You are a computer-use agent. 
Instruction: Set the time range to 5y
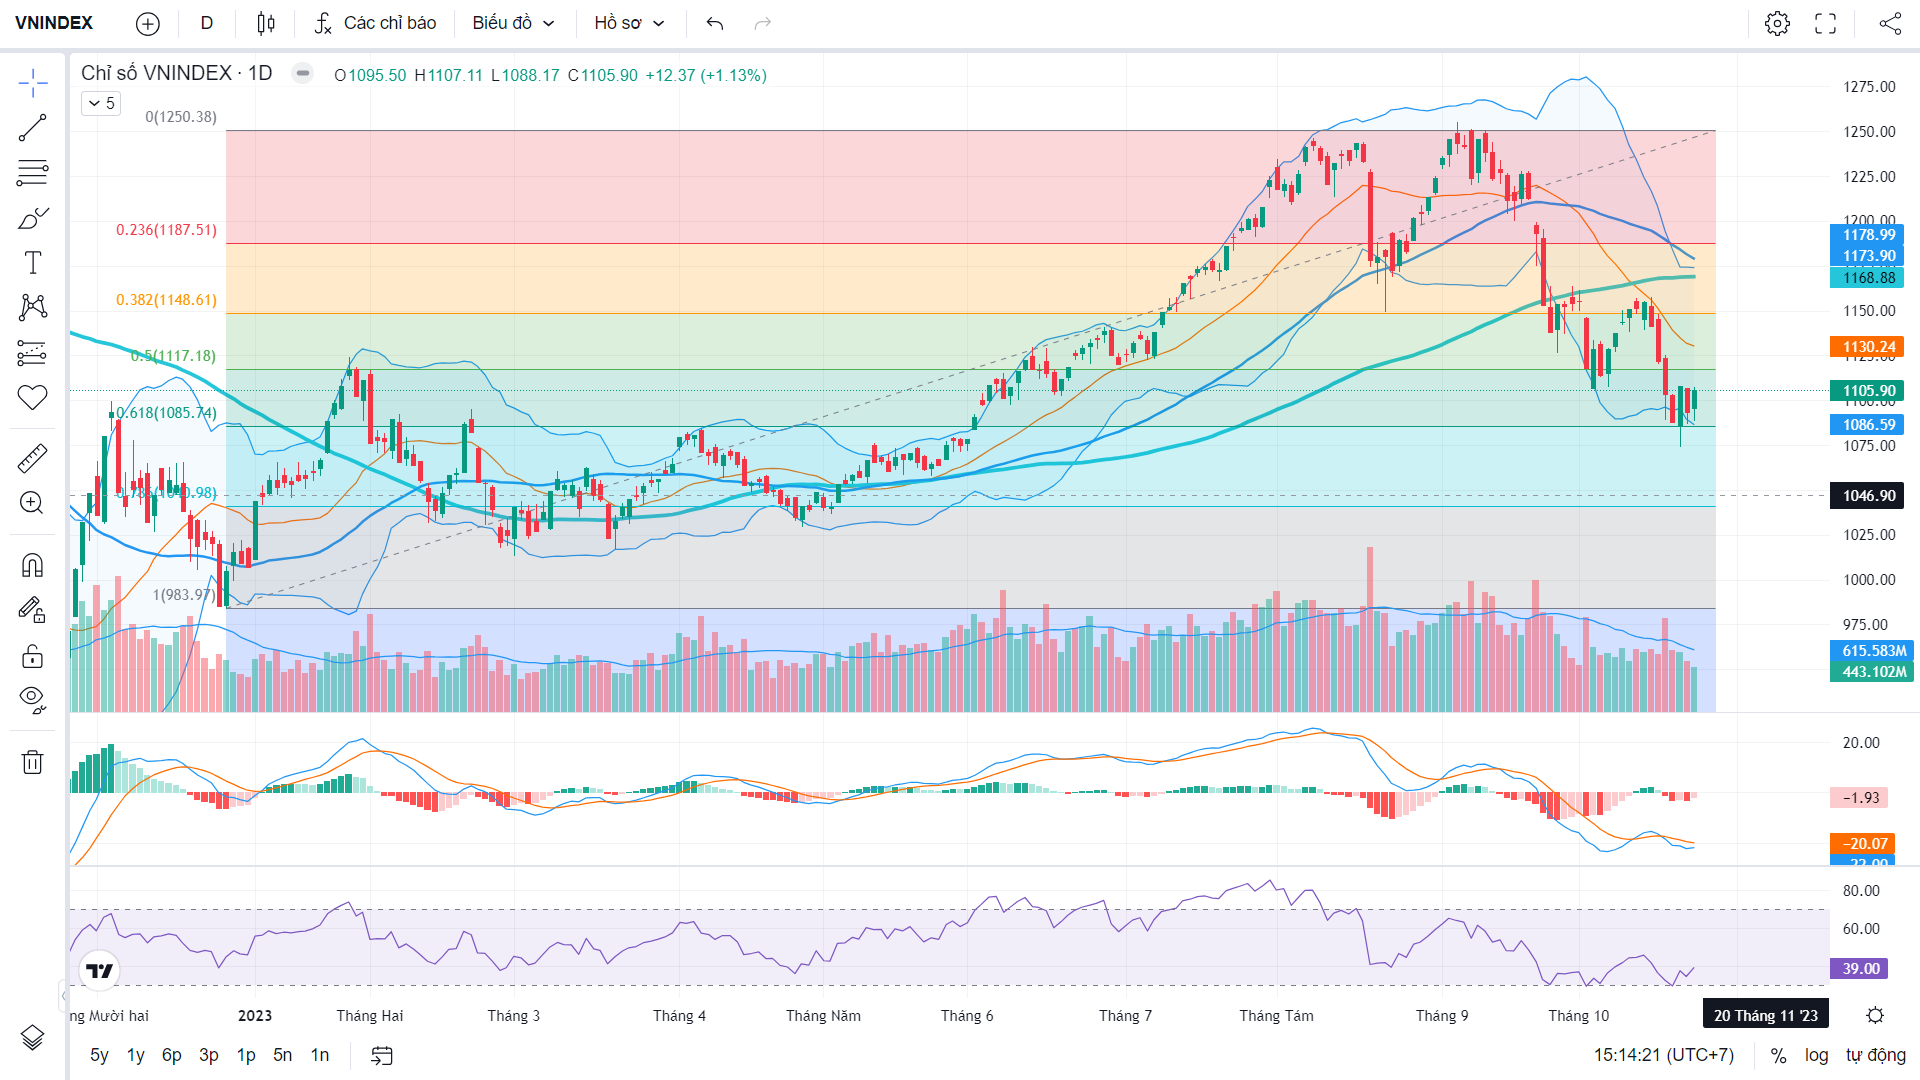click(99, 1055)
